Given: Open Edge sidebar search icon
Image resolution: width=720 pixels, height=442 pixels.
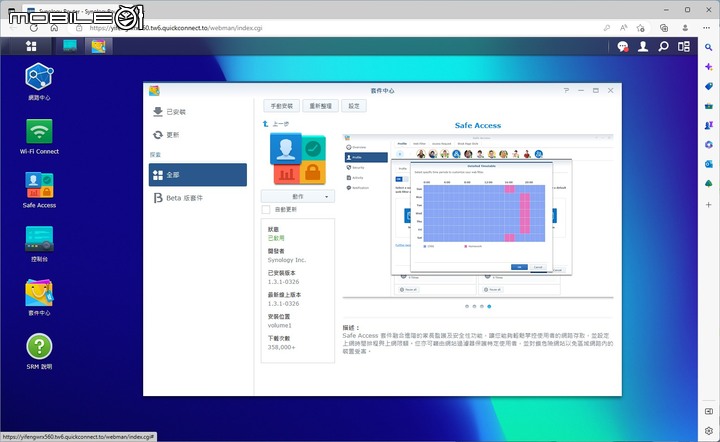Looking at the screenshot, I should coord(709,47).
